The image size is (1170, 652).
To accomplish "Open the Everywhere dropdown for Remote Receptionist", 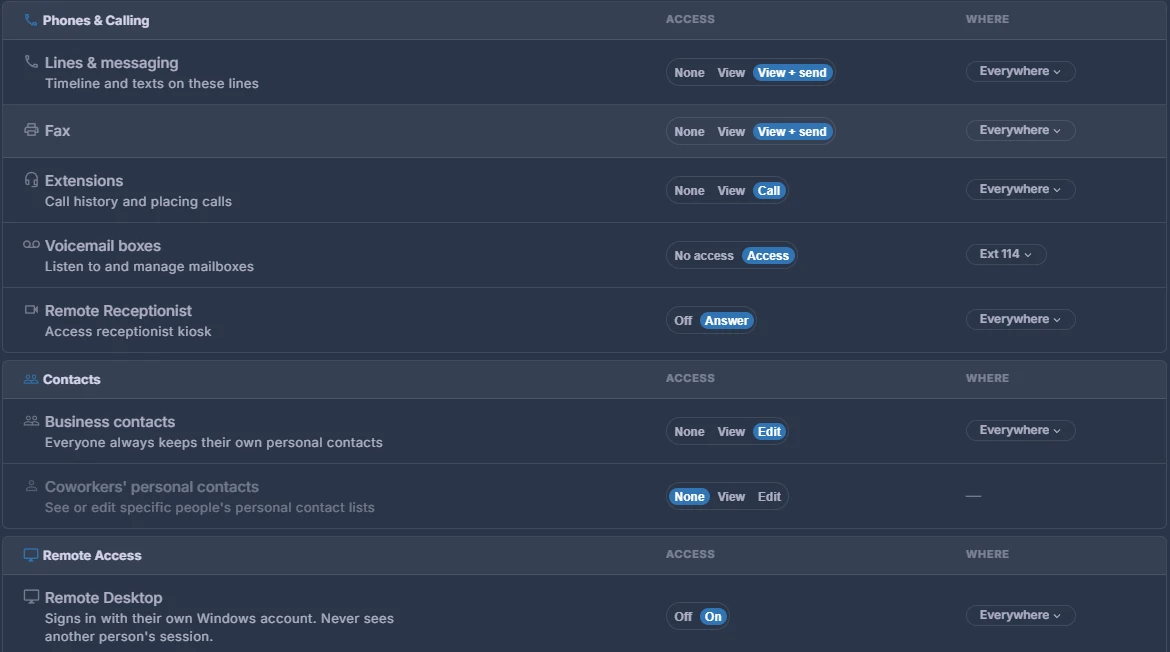I will click(x=1020, y=319).
